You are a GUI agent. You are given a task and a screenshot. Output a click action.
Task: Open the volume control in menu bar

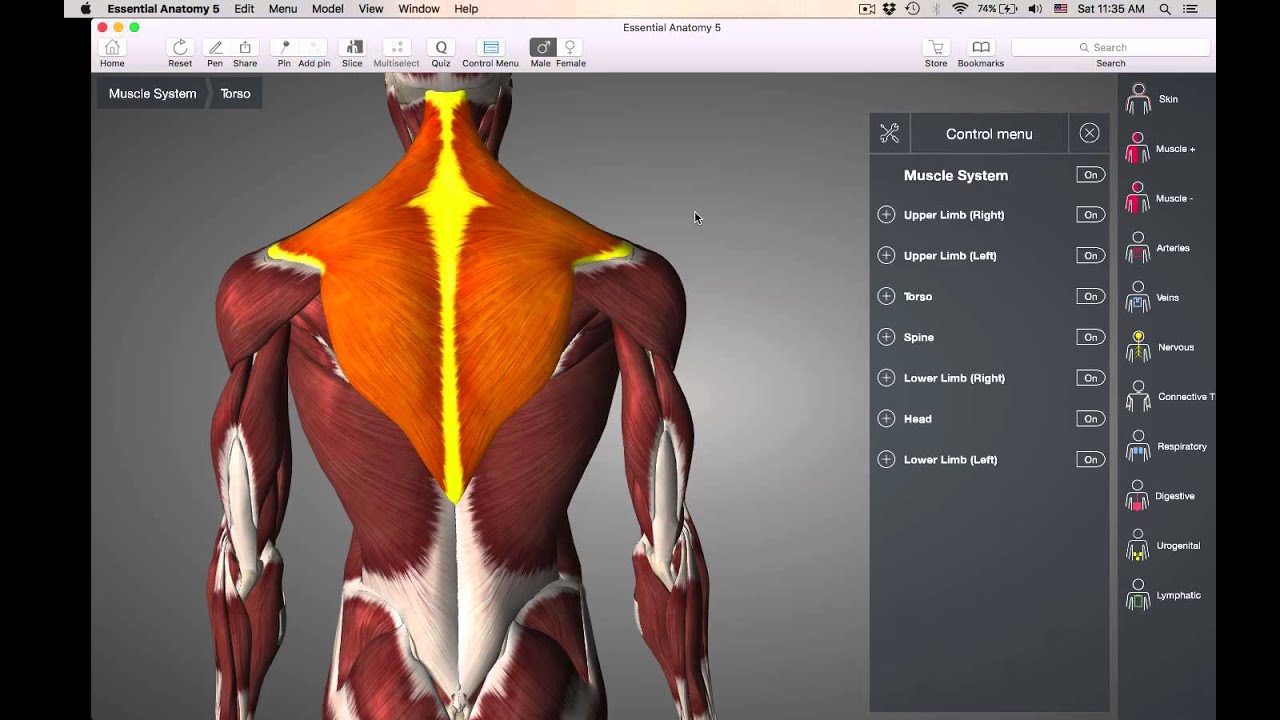1034,9
